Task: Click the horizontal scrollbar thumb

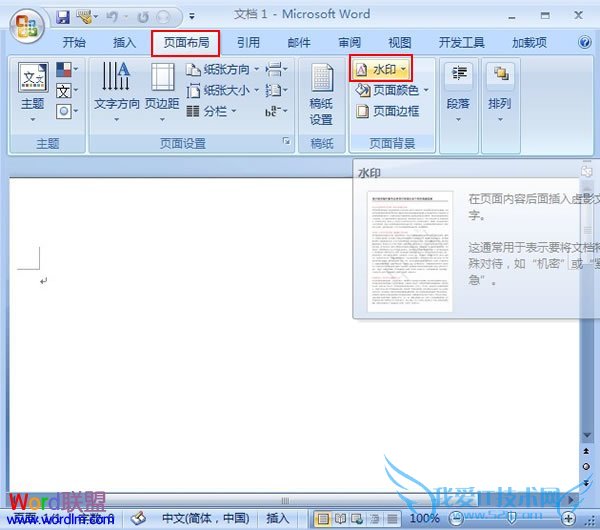Action: [285, 501]
